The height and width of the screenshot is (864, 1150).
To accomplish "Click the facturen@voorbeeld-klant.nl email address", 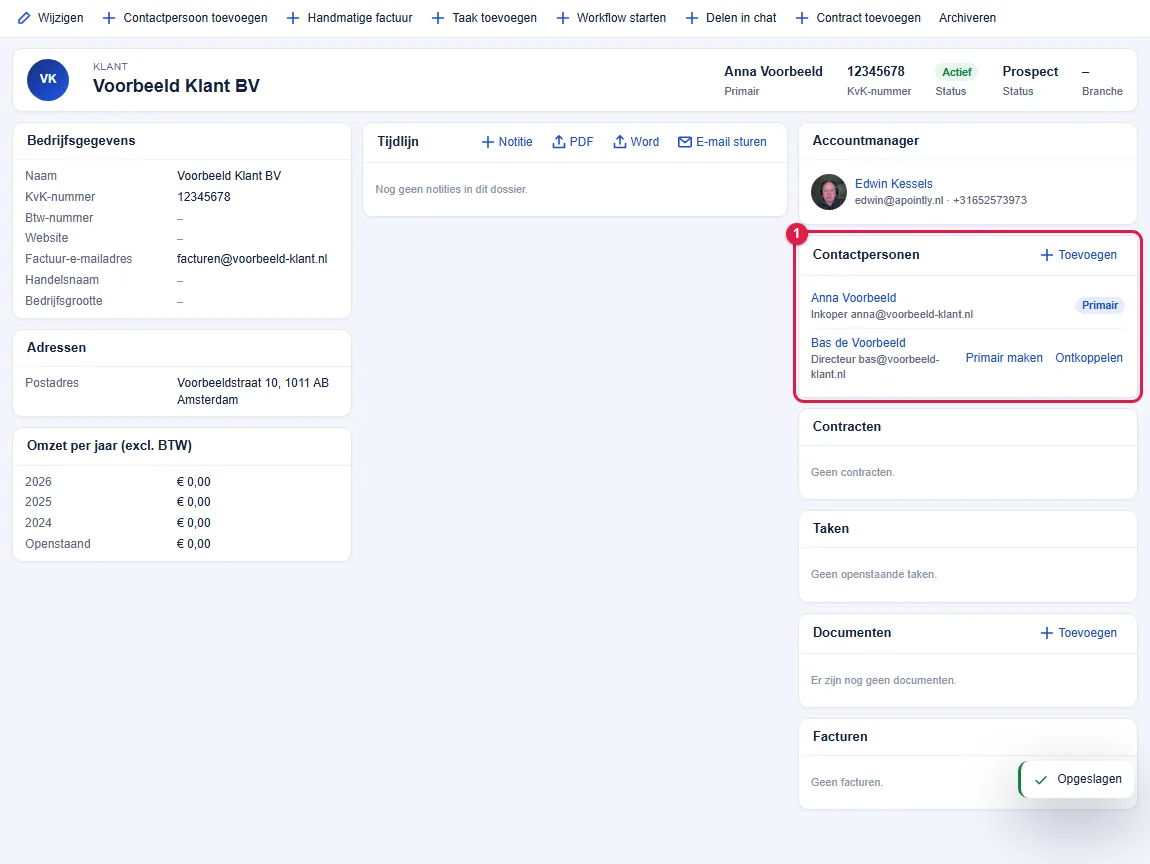I will coord(252,259).
